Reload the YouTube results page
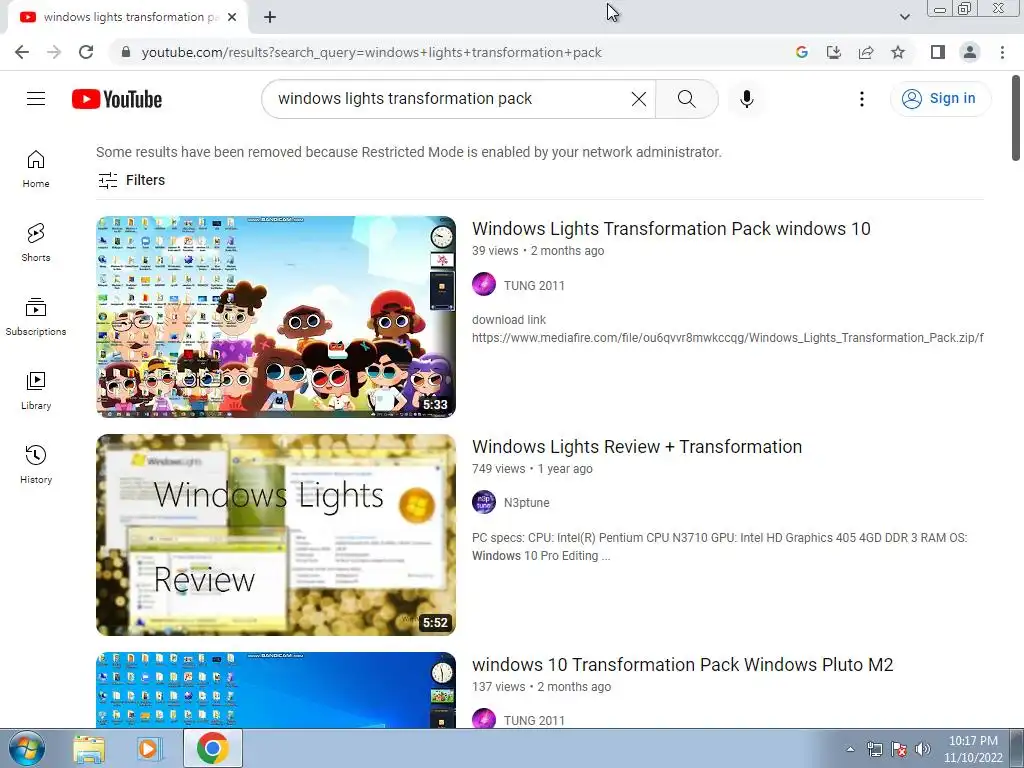 pos(86,52)
